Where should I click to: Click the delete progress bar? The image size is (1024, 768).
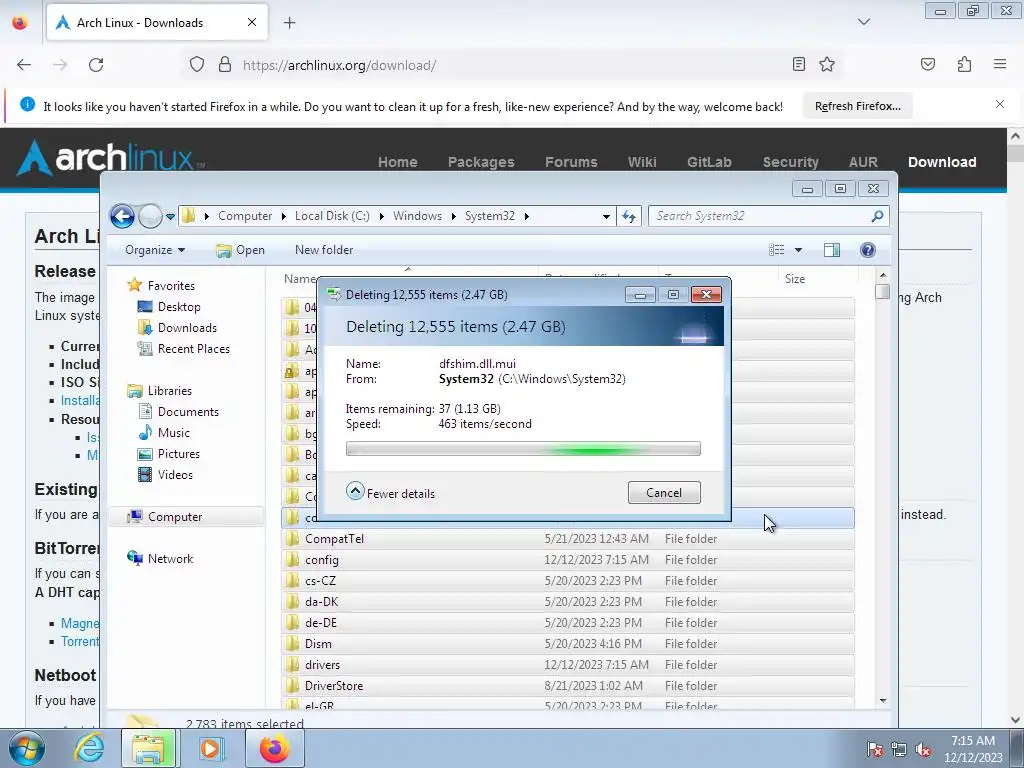coord(523,449)
